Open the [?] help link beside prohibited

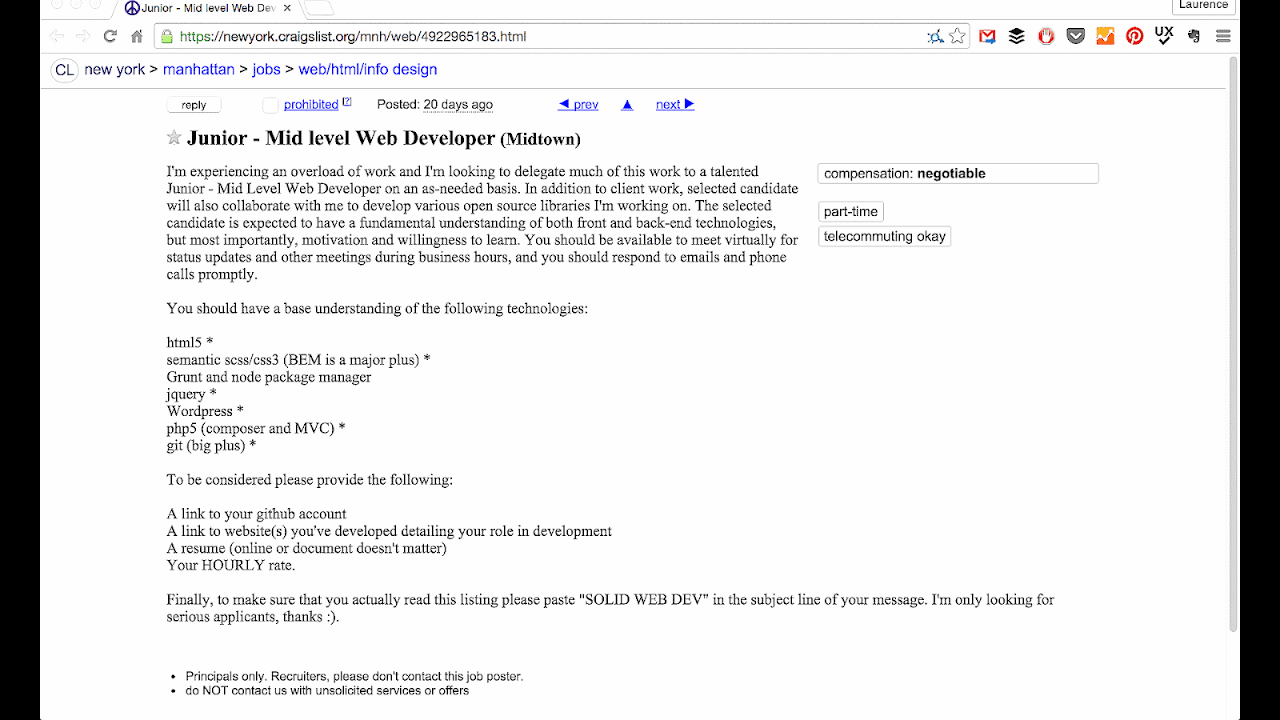click(x=347, y=101)
